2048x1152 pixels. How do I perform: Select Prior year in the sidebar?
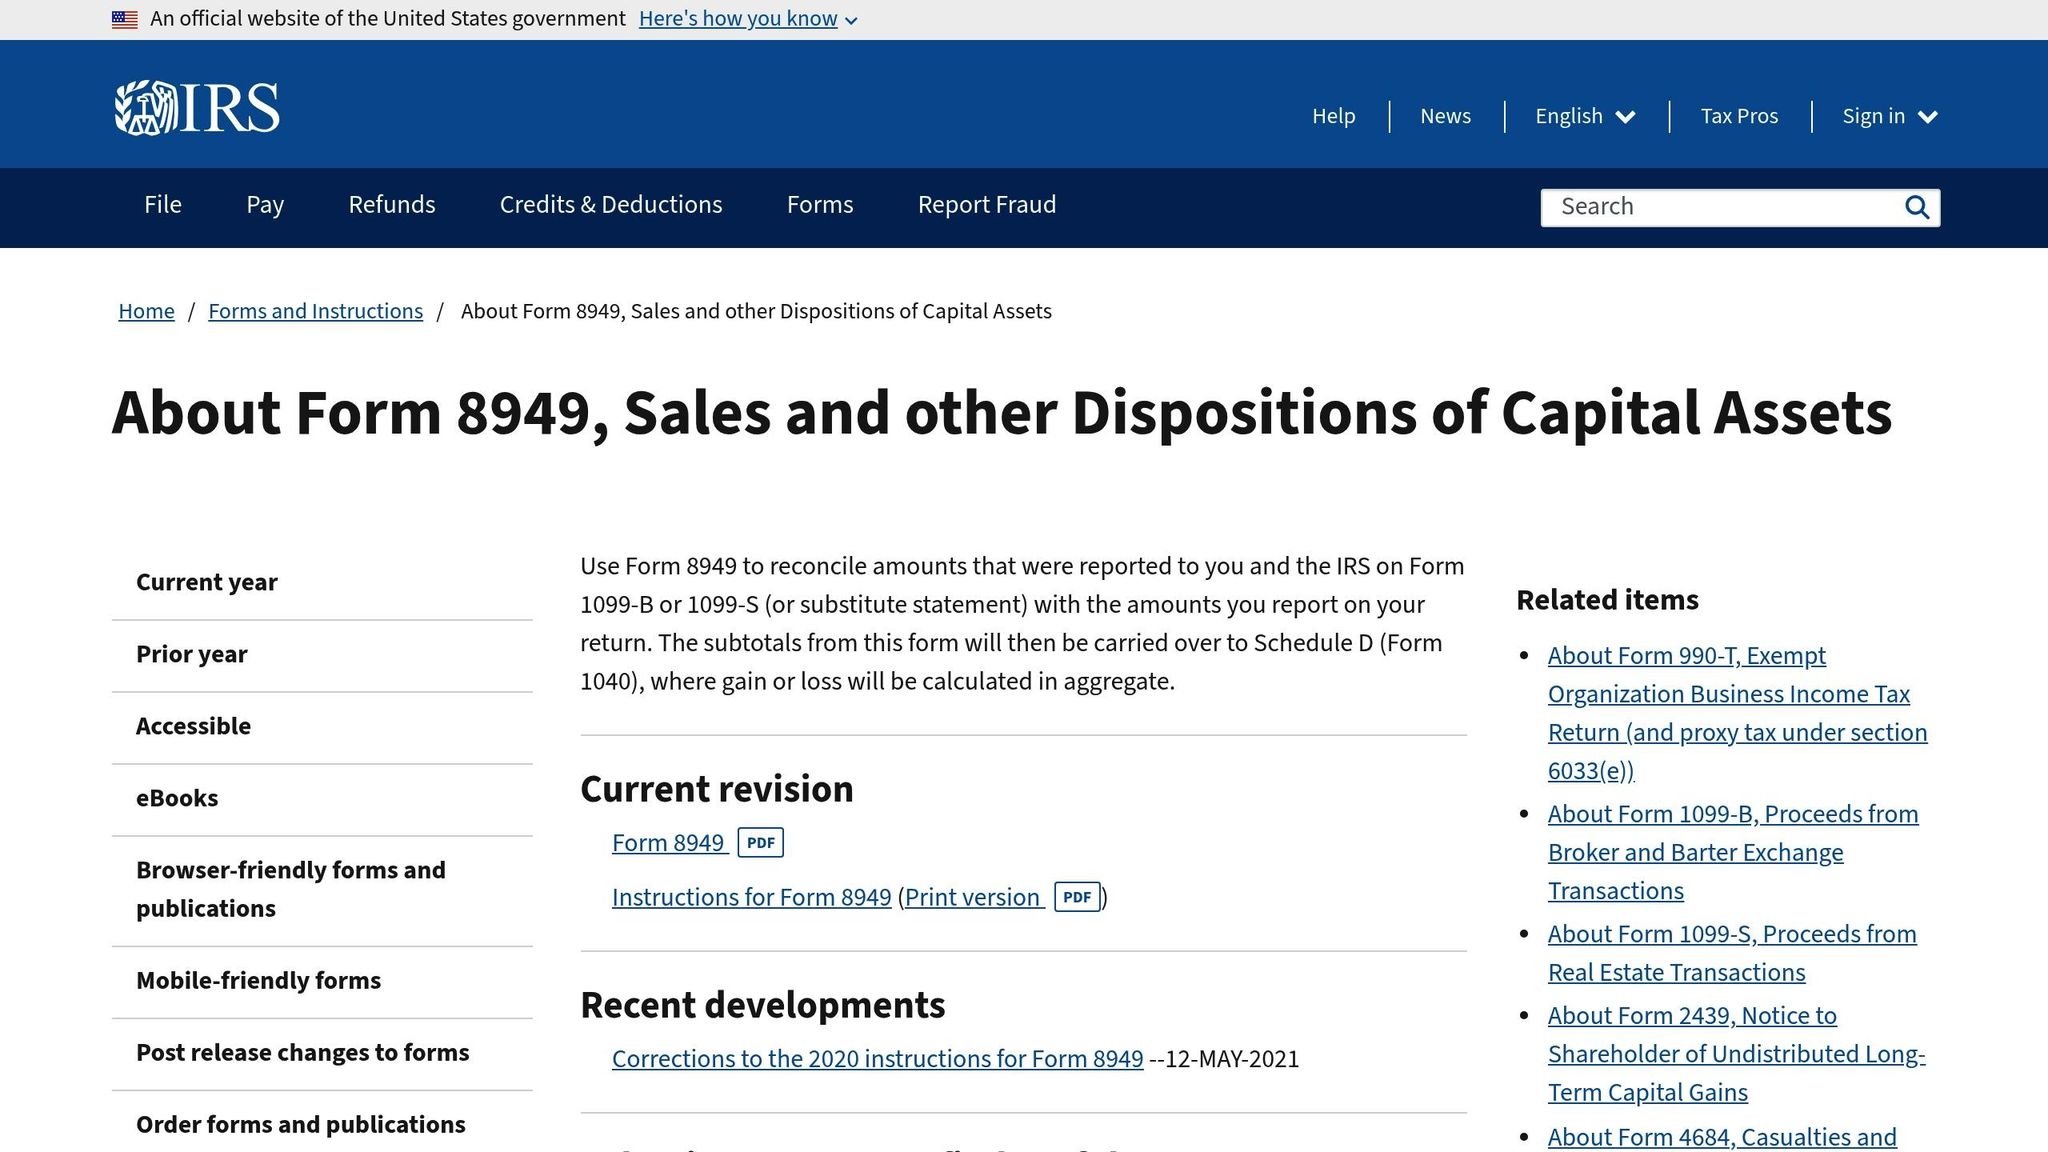click(191, 654)
